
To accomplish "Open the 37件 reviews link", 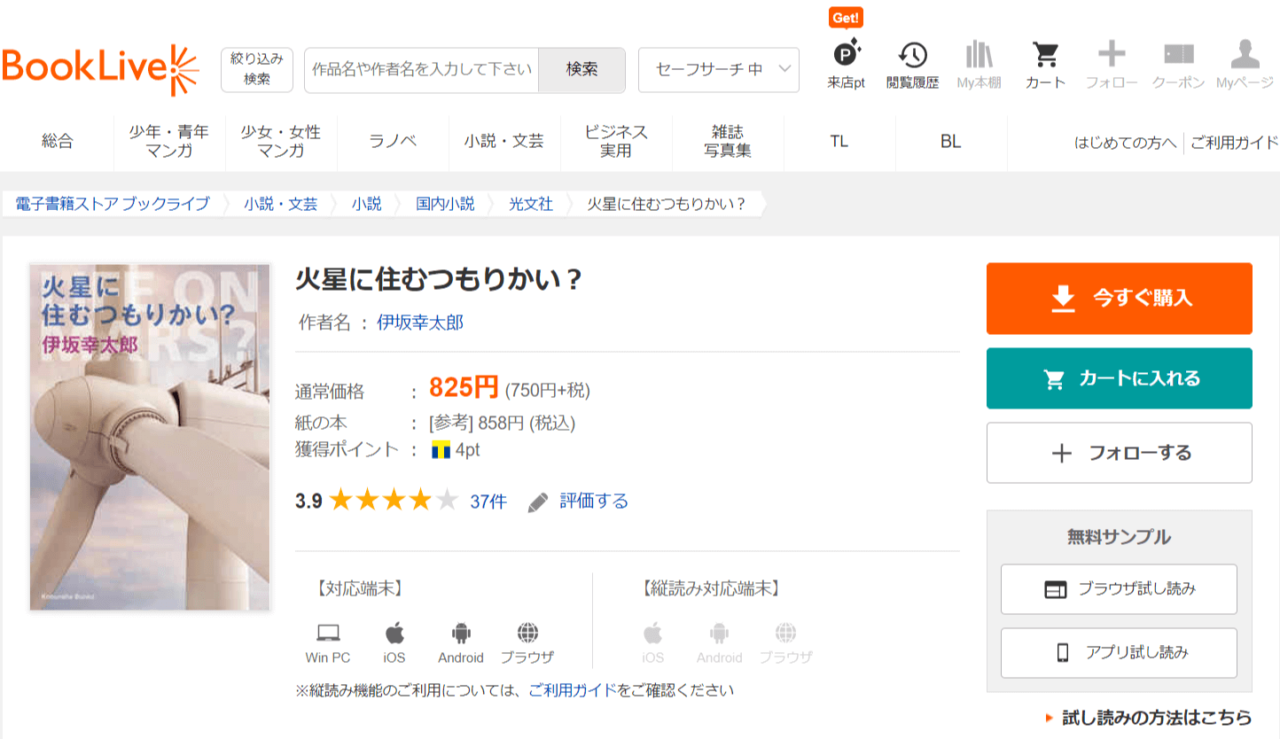I will click(488, 502).
